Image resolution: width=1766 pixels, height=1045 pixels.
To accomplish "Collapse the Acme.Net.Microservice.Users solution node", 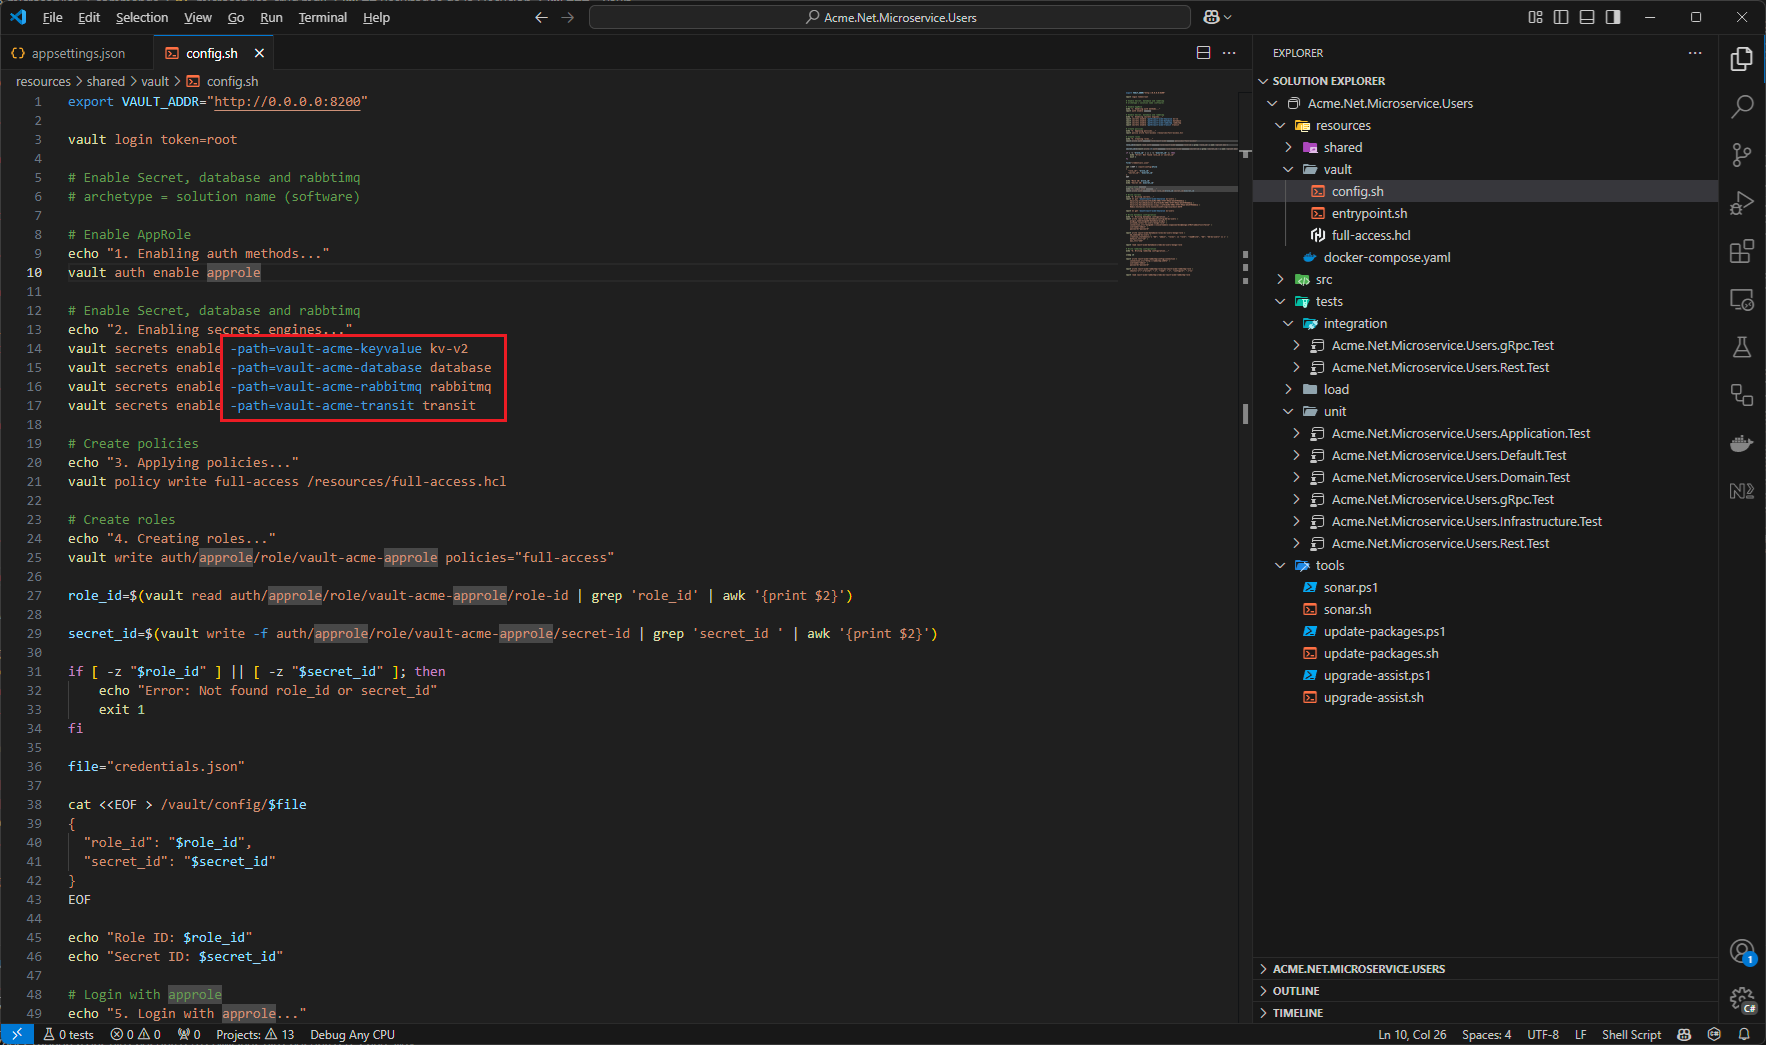I will pos(1272,103).
